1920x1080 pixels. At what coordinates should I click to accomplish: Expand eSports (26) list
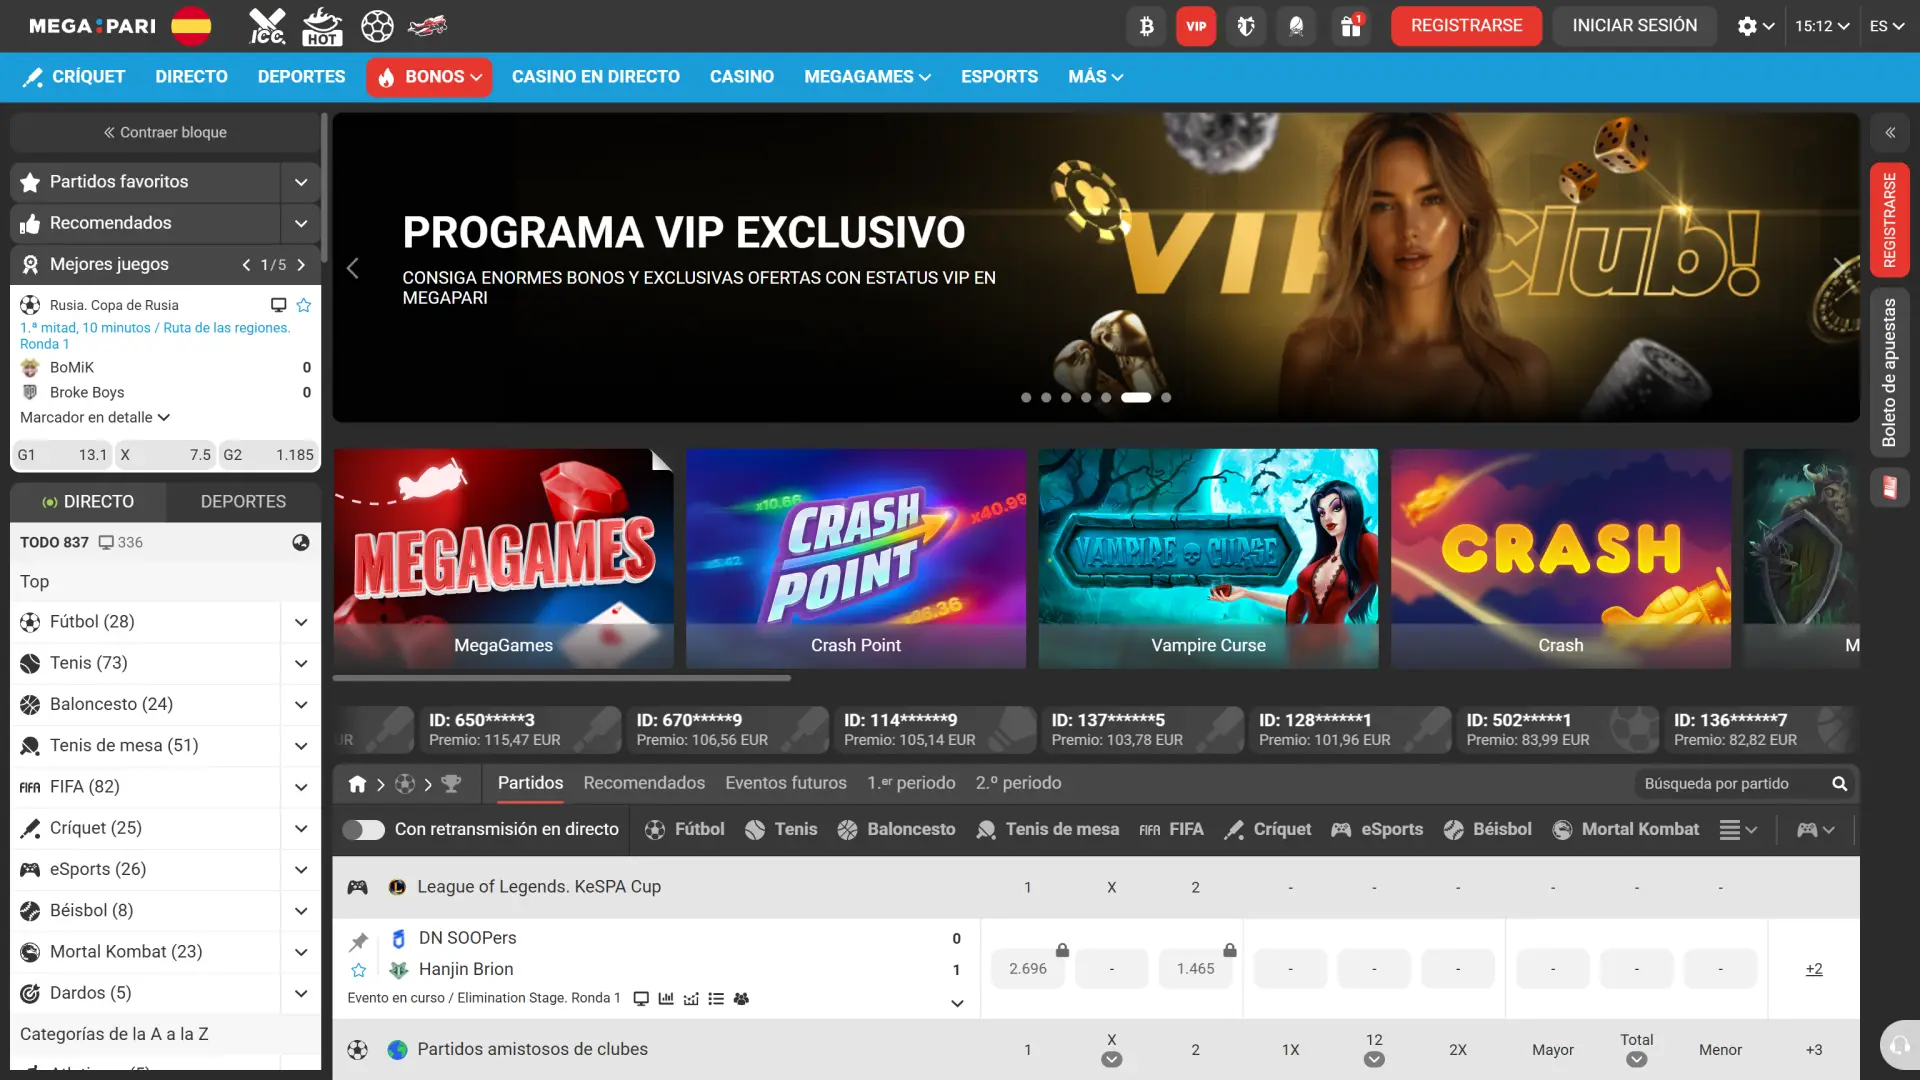tap(301, 869)
